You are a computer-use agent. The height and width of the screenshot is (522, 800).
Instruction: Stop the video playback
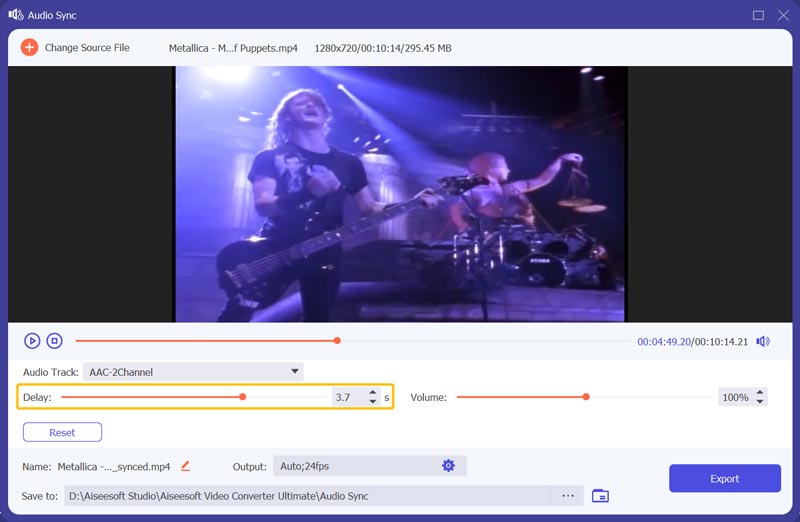pyautogui.click(x=55, y=341)
